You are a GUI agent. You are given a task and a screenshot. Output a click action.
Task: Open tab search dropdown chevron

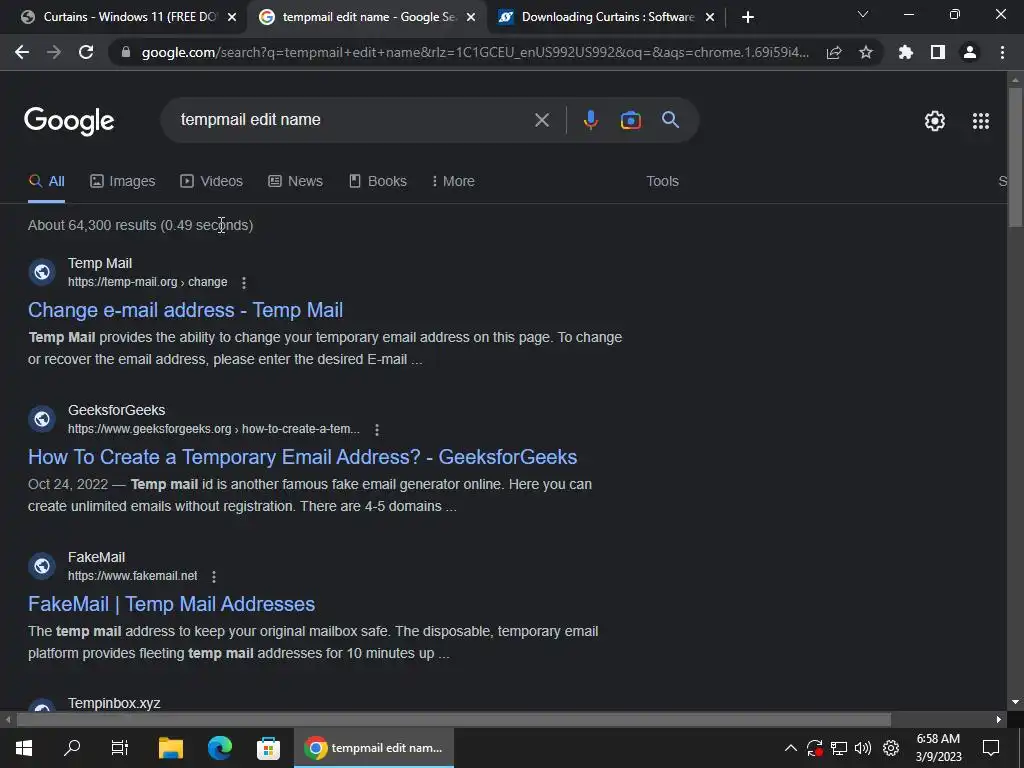click(x=863, y=14)
